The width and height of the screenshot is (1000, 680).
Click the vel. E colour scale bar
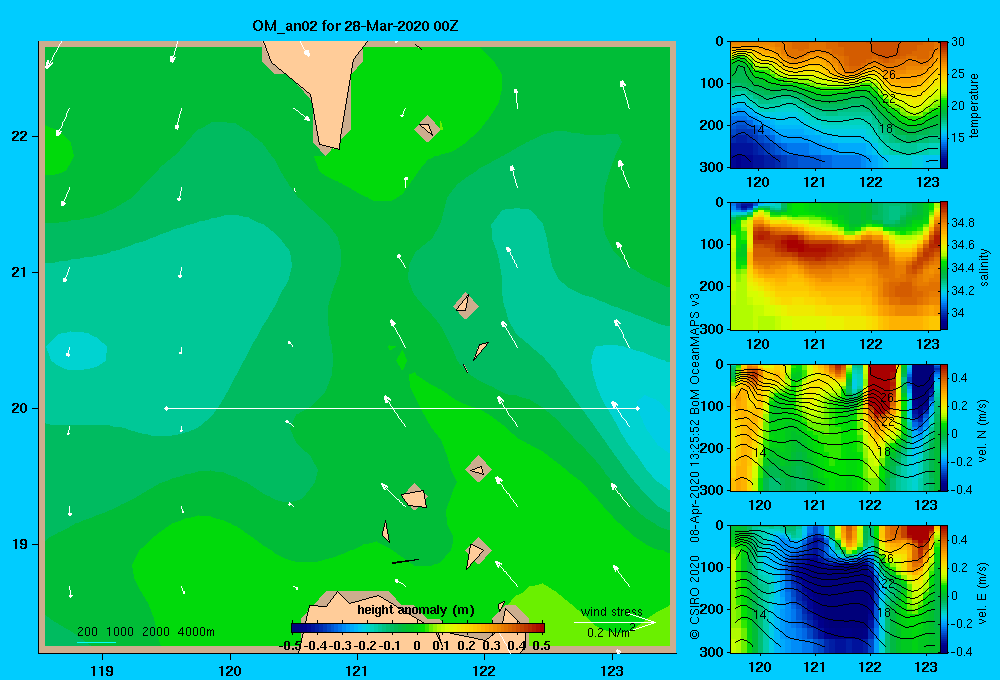(944, 589)
